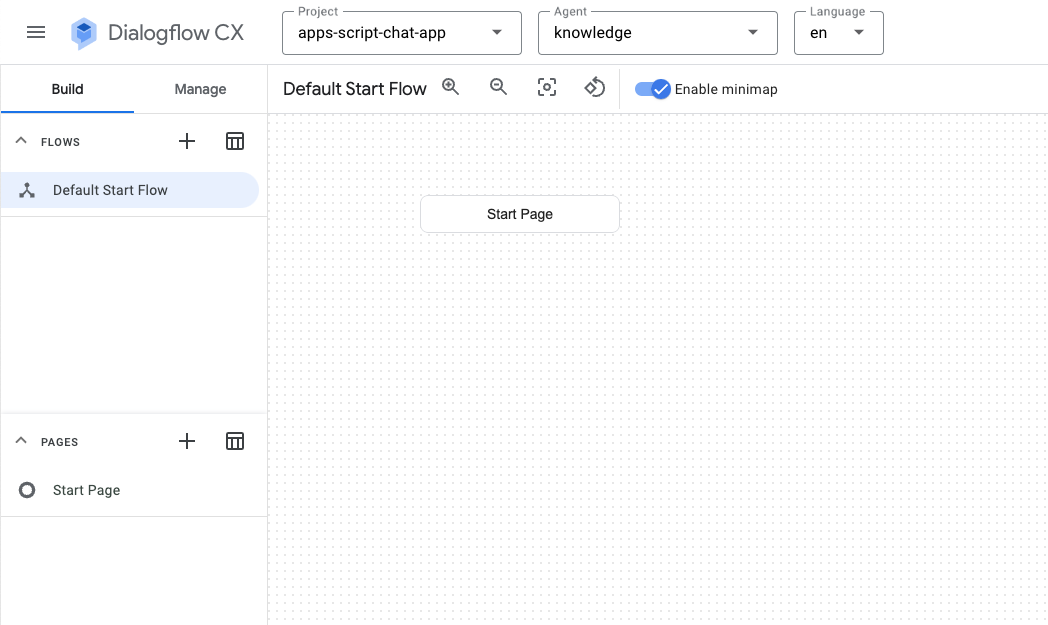Zoom in on the flow canvas

pos(451,88)
